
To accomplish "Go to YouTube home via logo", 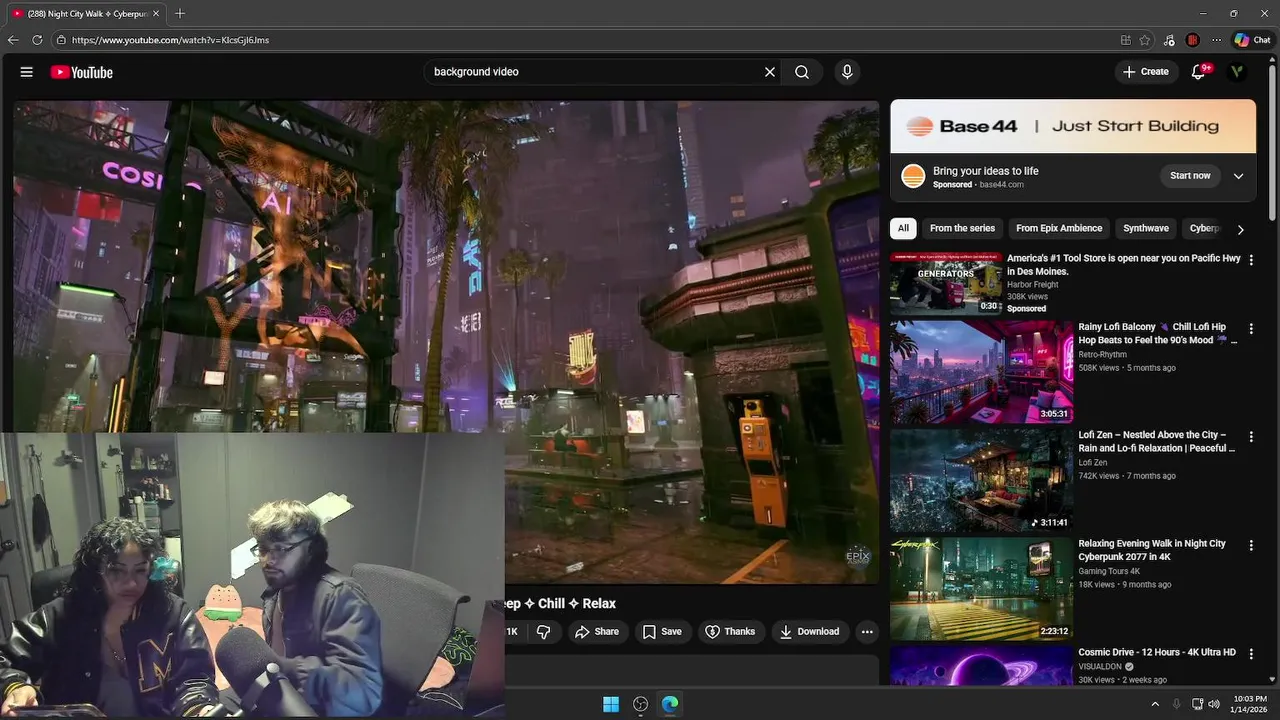I will (x=81, y=72).
